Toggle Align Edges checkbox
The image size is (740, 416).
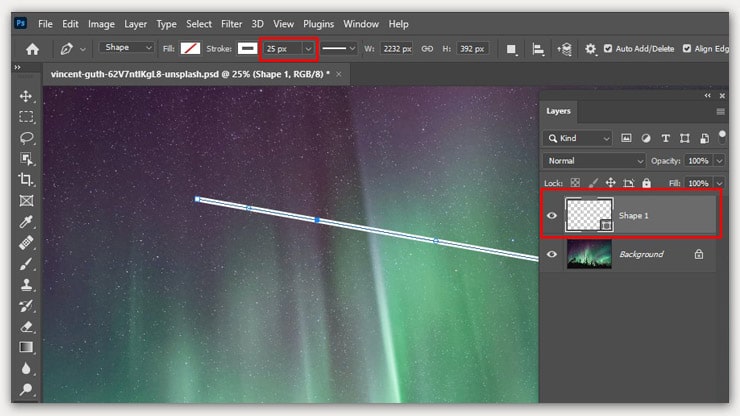pyautogui.click(x=687, y=49)
